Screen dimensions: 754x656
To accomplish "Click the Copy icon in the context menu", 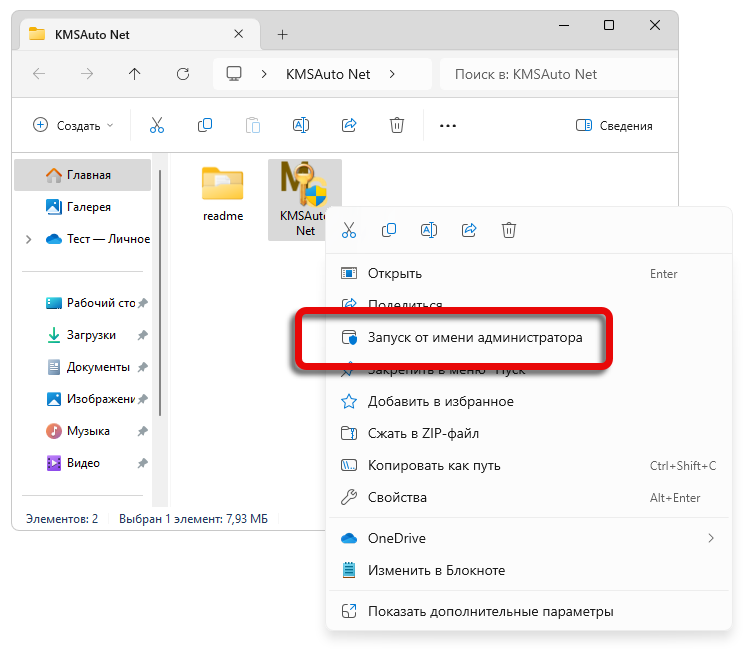I will tap(389, 230).
